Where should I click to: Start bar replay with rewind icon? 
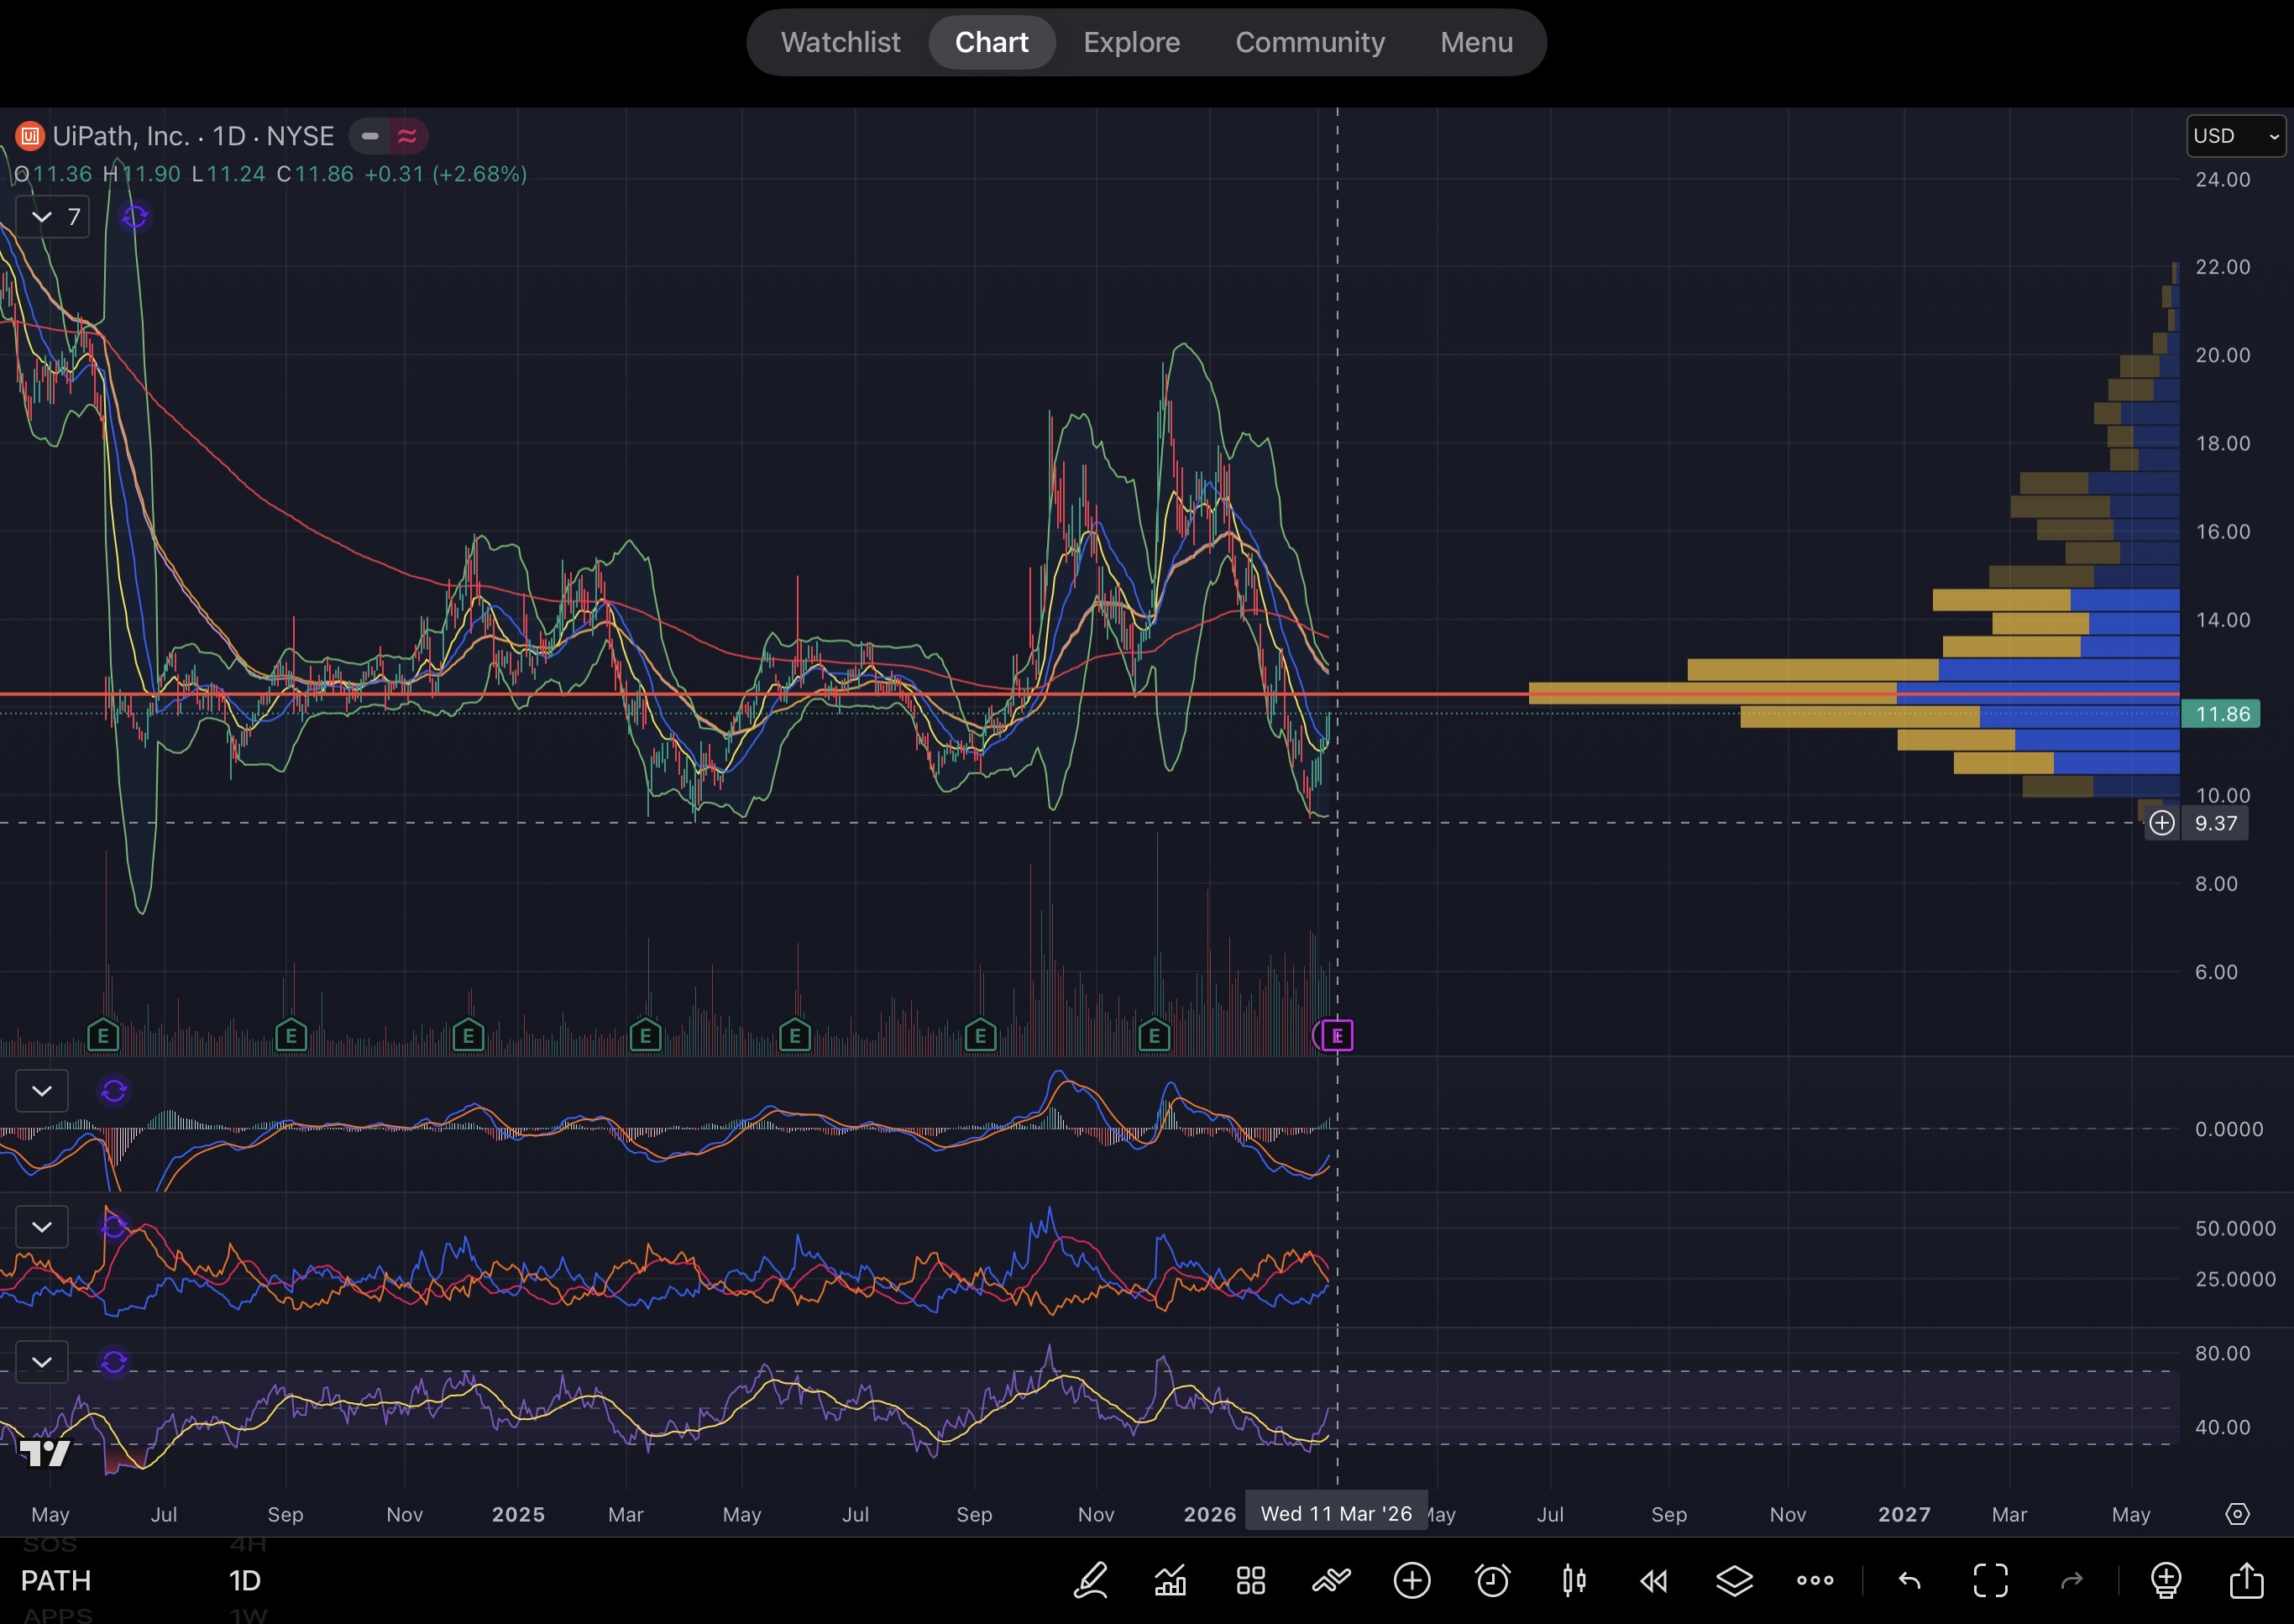pyautogui.click(x=1653, y=1580)
